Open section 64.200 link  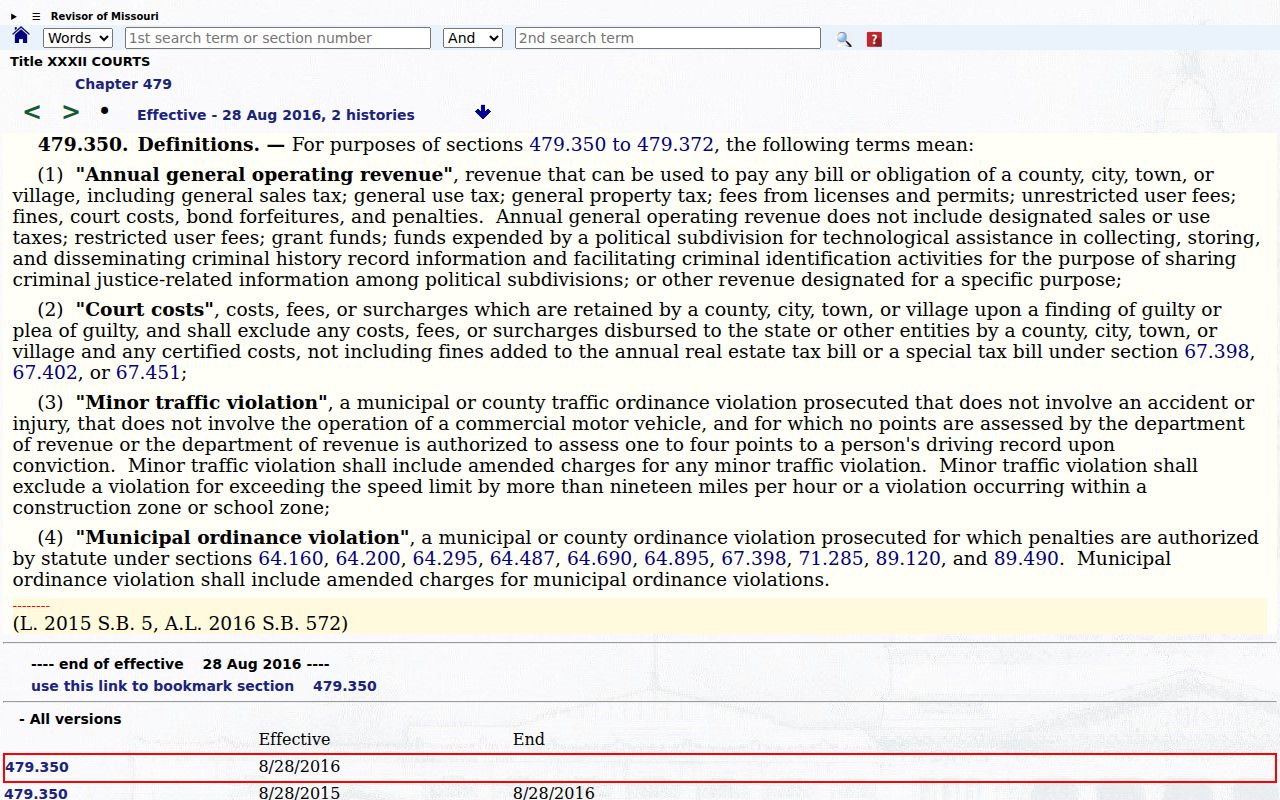pos(368,559)
